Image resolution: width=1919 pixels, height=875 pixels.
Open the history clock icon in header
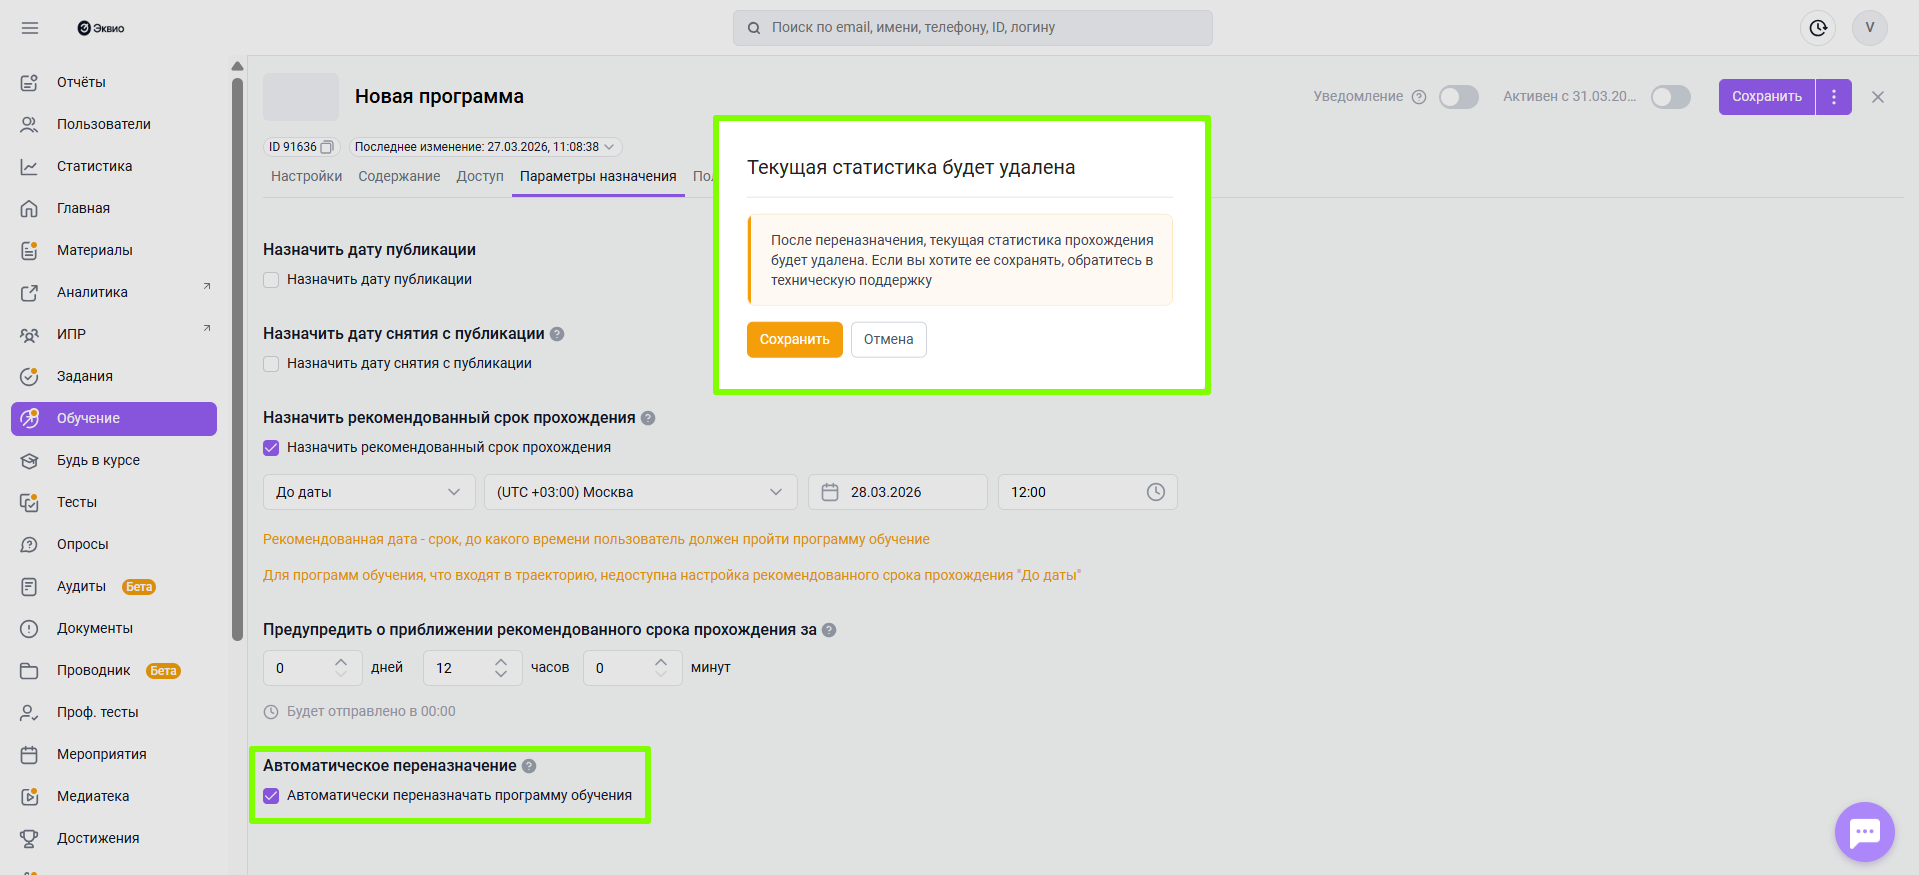tap(1818, 28)
